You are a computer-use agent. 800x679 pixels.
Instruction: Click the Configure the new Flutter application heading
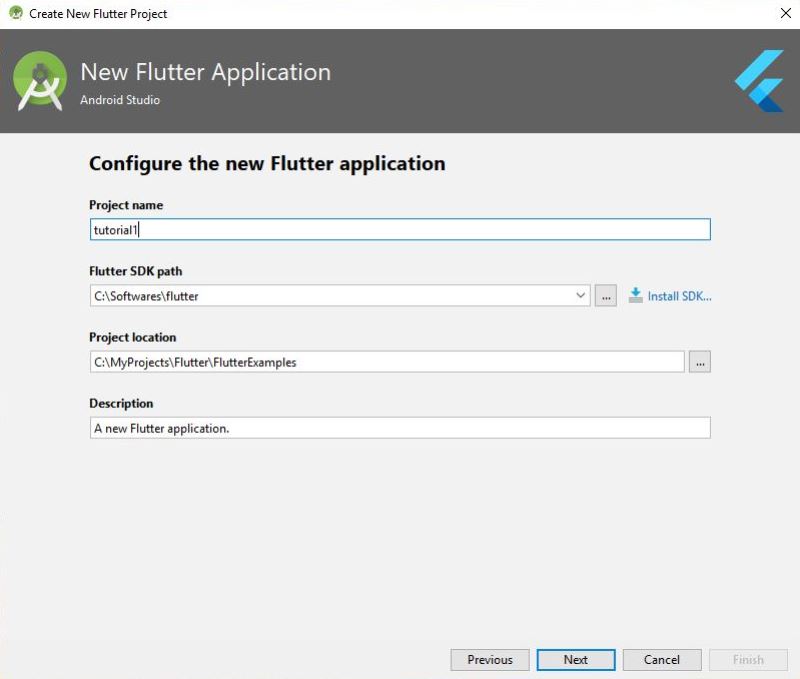point(267,164)
